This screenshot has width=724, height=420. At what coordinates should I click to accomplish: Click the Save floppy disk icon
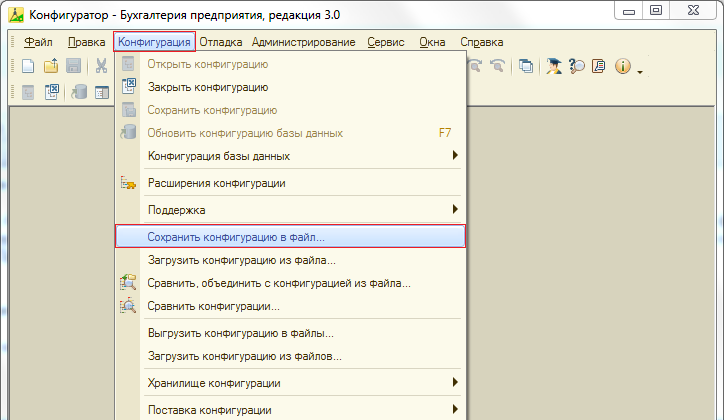[x=73, y=66]
